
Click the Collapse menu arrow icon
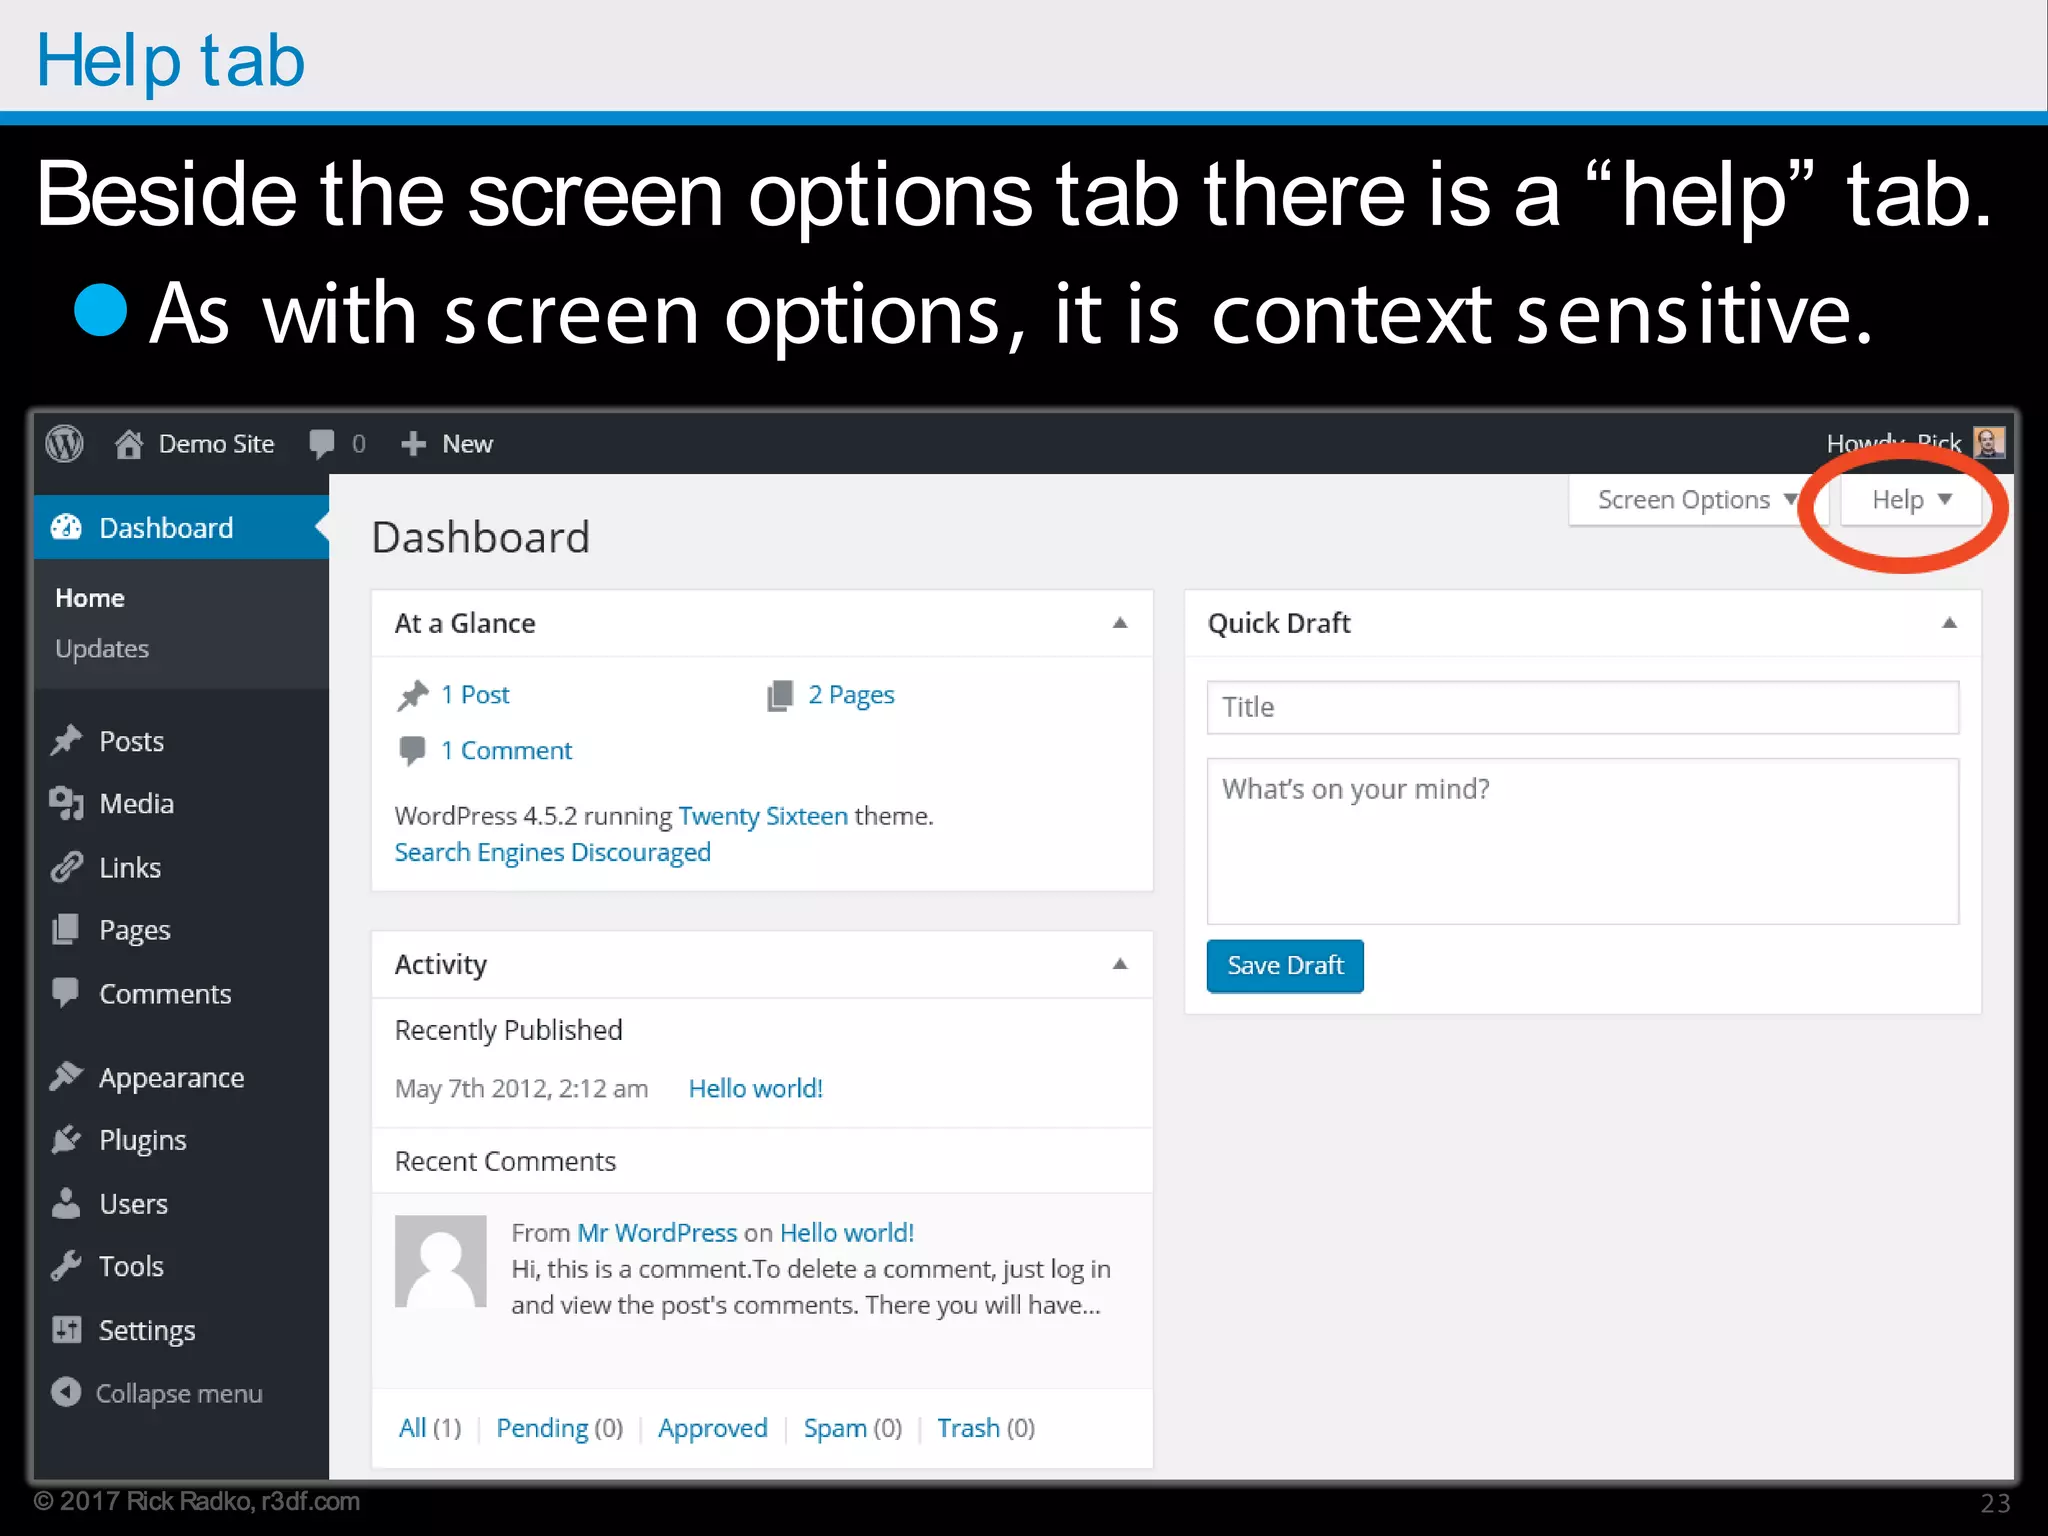(66, 1392)
